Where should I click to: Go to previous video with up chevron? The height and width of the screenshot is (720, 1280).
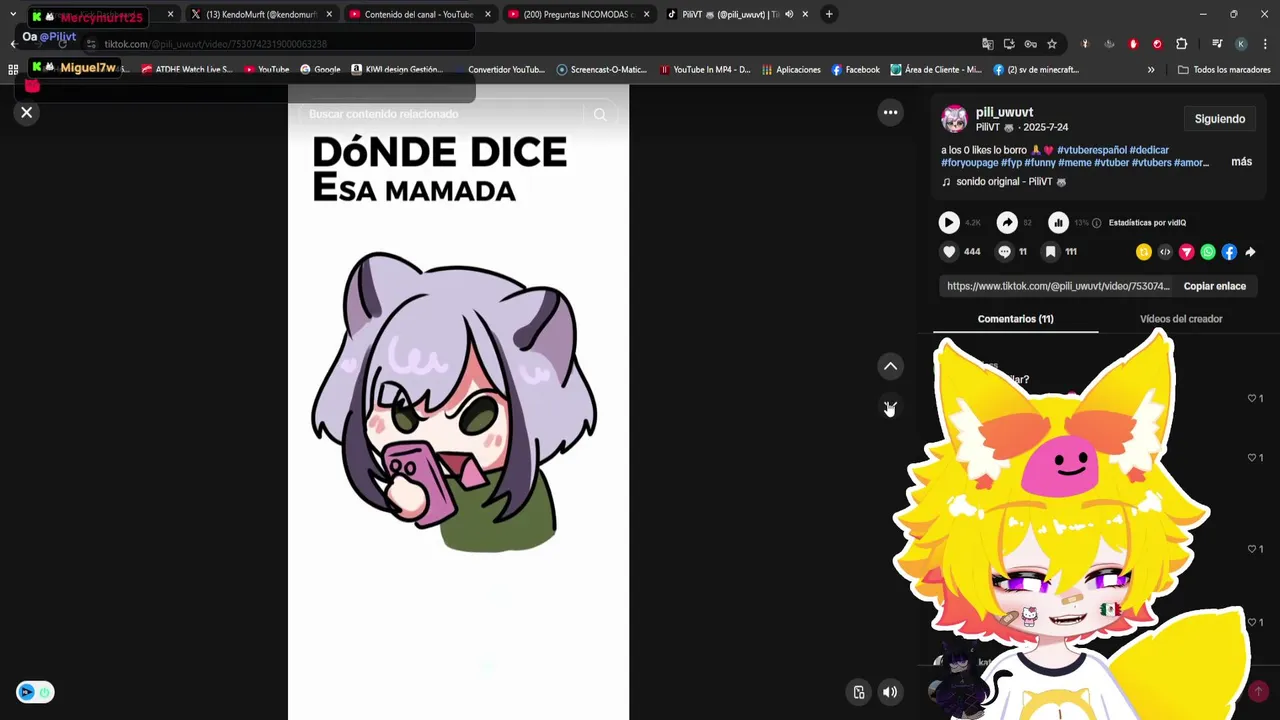[890, 366]
